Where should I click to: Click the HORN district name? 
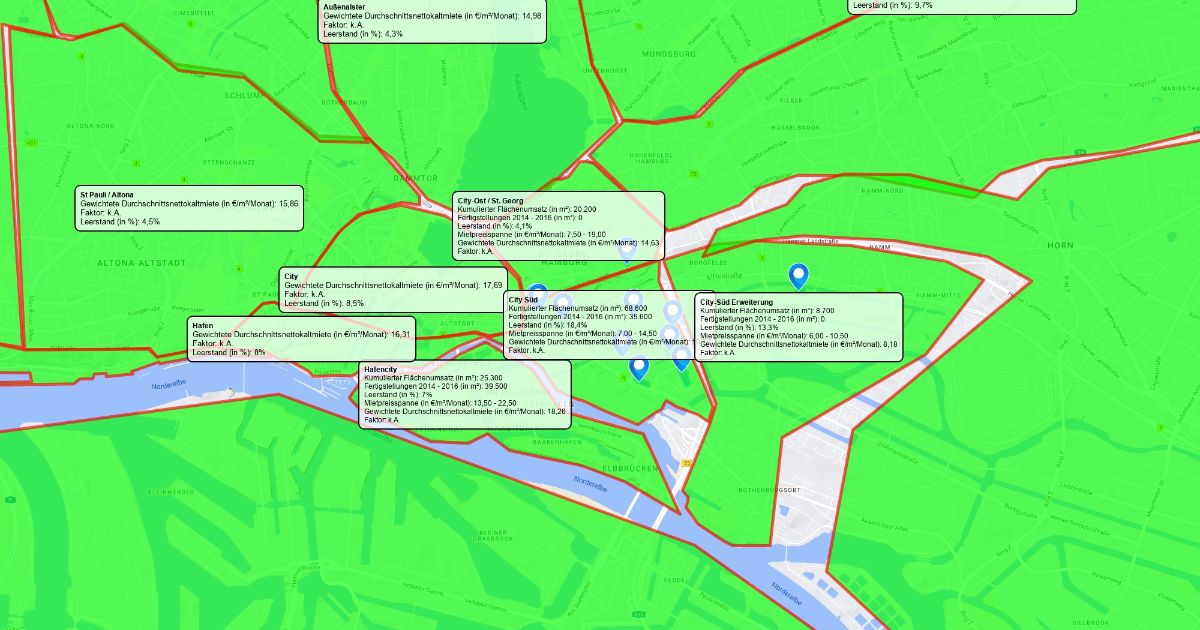pos(1059,245)
